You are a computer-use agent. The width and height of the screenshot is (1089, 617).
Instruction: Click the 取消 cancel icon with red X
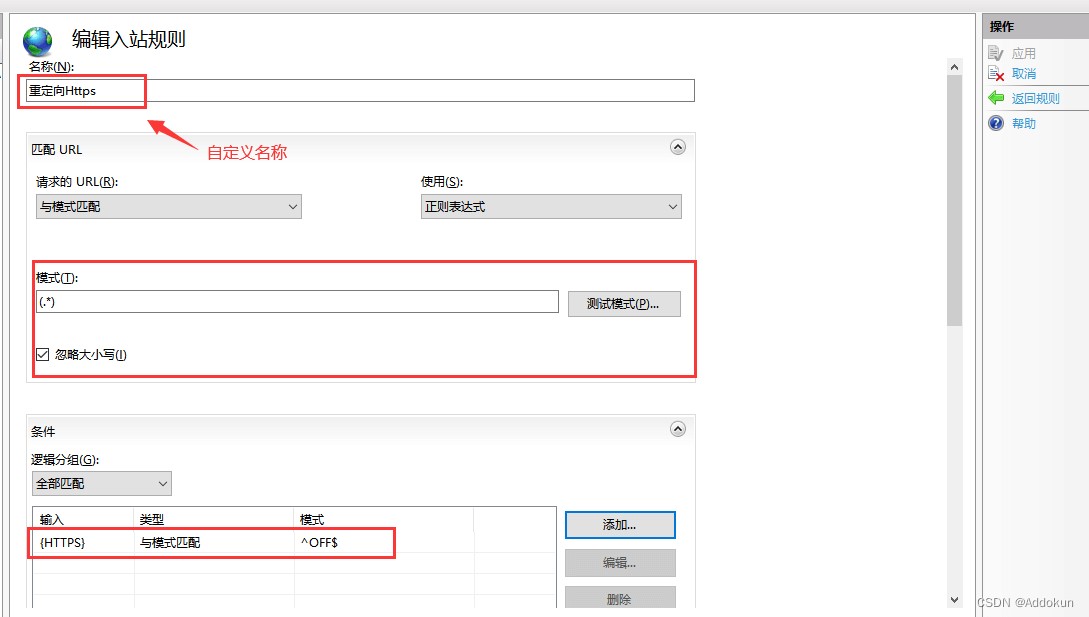pyautogui.click(x=995, y=74)
